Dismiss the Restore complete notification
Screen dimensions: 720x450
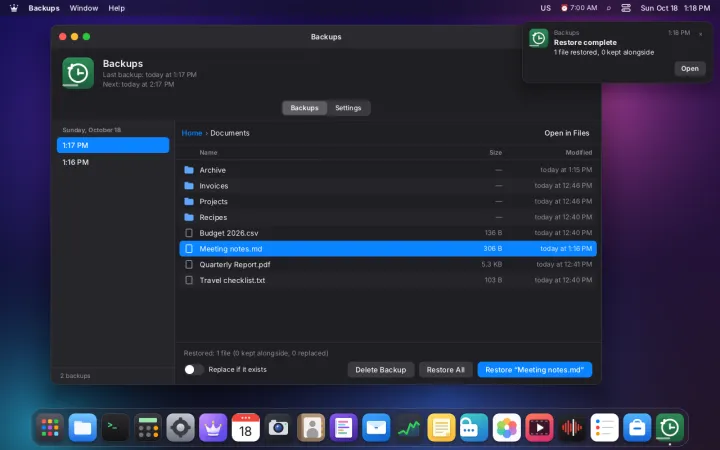point(700,34)
